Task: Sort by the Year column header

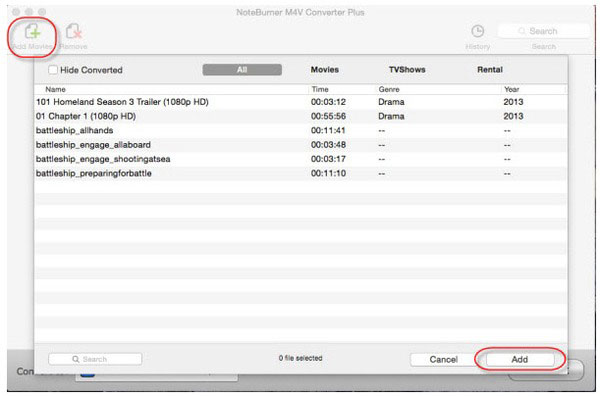Action: tap(512, 90)
